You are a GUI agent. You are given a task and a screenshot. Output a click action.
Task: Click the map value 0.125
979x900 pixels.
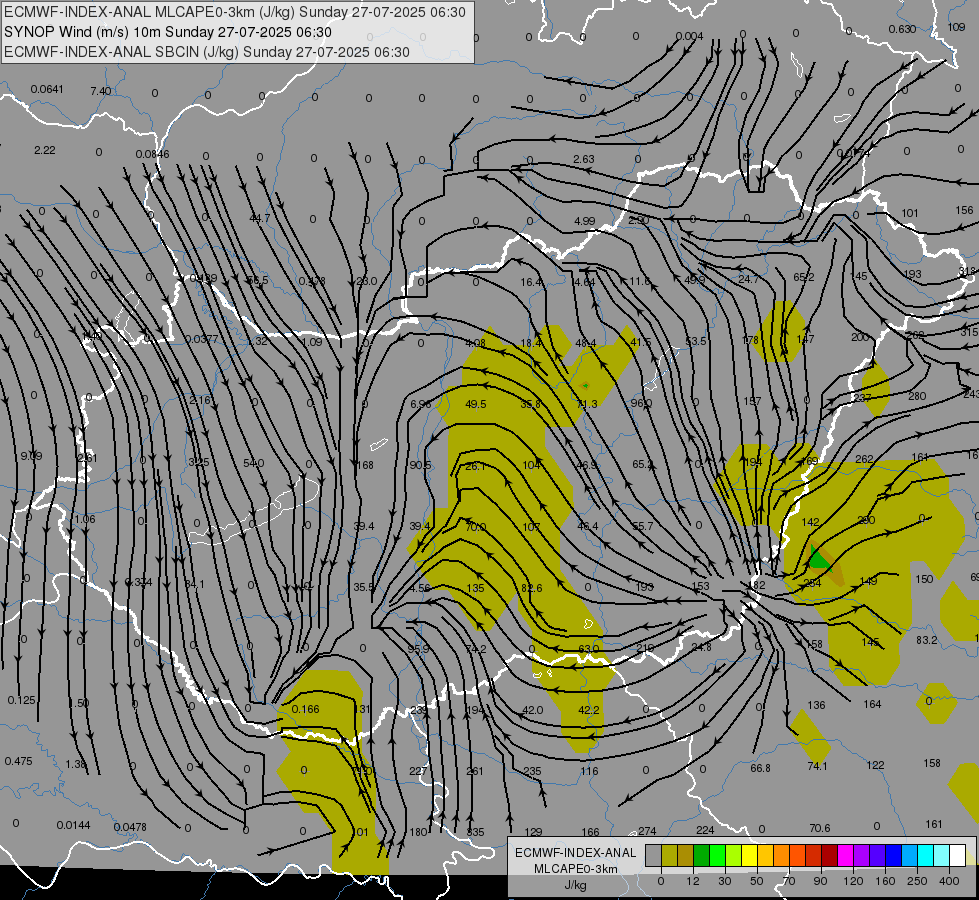point(21,700)
